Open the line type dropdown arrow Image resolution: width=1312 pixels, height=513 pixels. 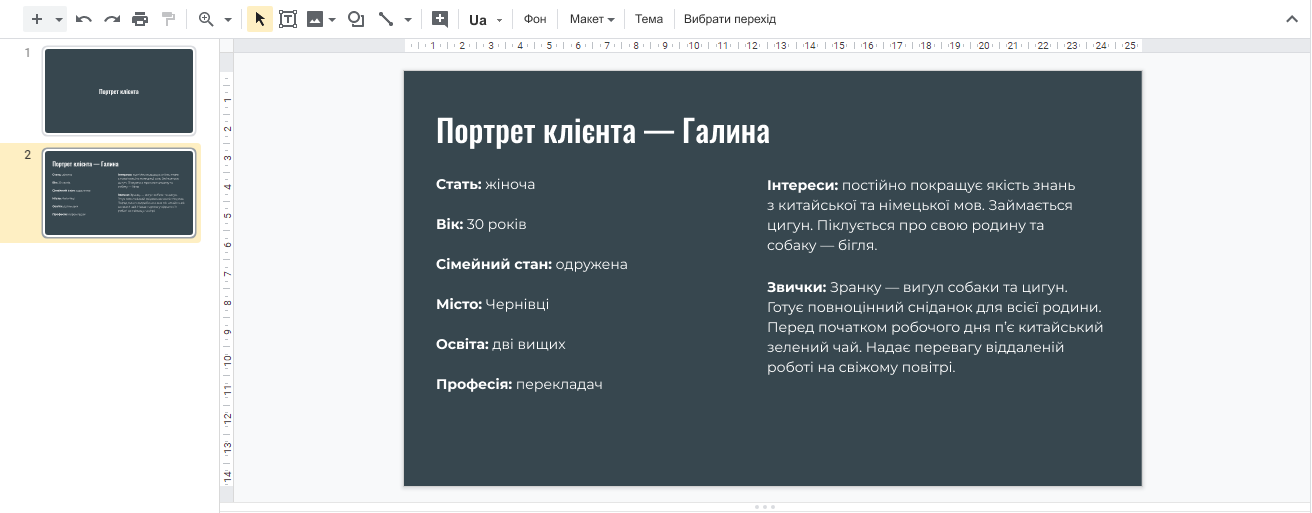[408, 19]
